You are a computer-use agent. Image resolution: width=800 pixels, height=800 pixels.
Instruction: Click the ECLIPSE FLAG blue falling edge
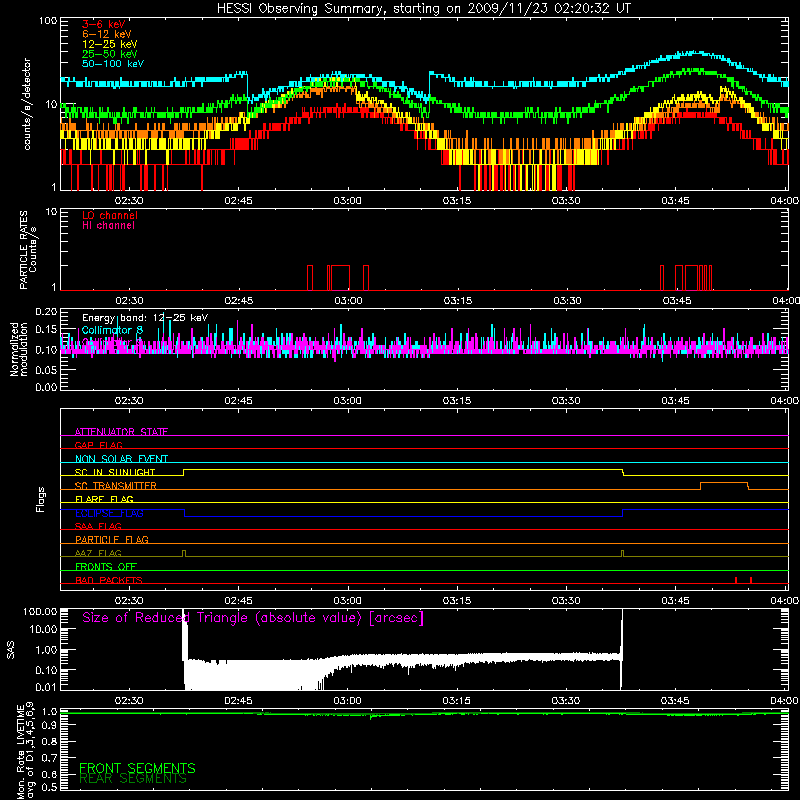coord(184,513)
